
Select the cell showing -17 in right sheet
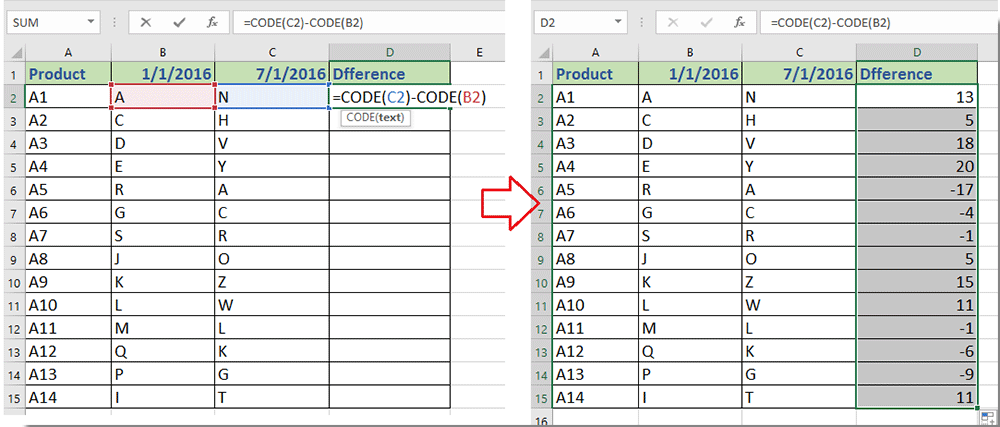pos(917,187)
